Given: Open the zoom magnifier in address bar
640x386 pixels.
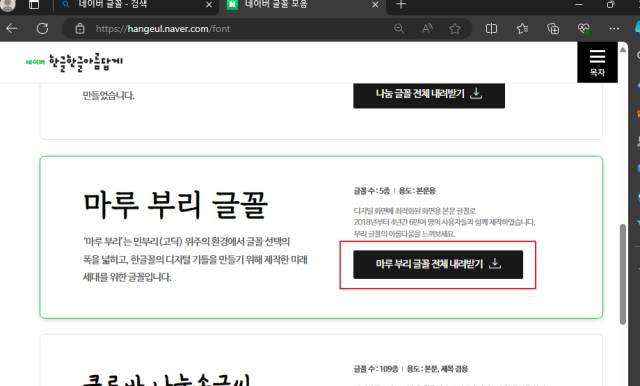Looking at the screenshot, I should (x=399, y=29).
